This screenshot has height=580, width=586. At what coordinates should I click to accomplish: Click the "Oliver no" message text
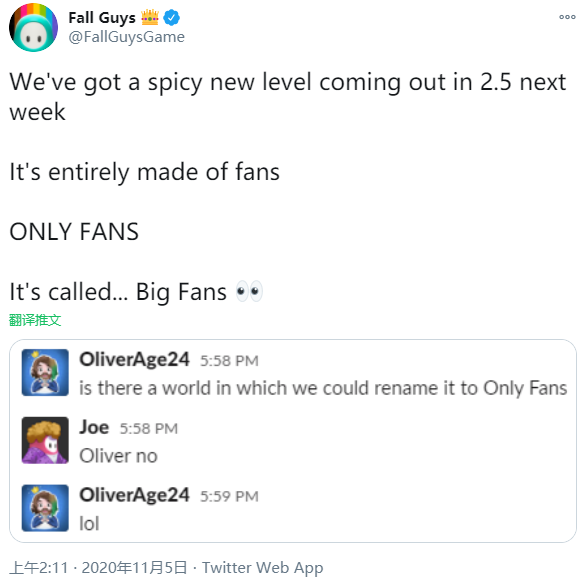118,456
